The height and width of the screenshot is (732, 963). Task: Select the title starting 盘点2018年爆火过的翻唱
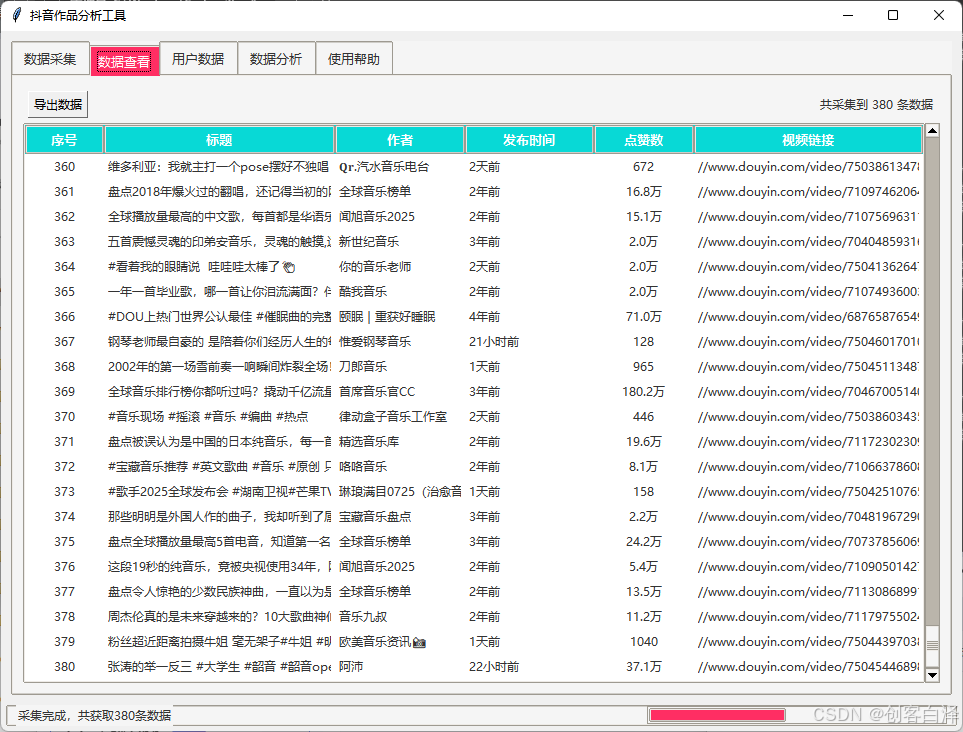219,192
